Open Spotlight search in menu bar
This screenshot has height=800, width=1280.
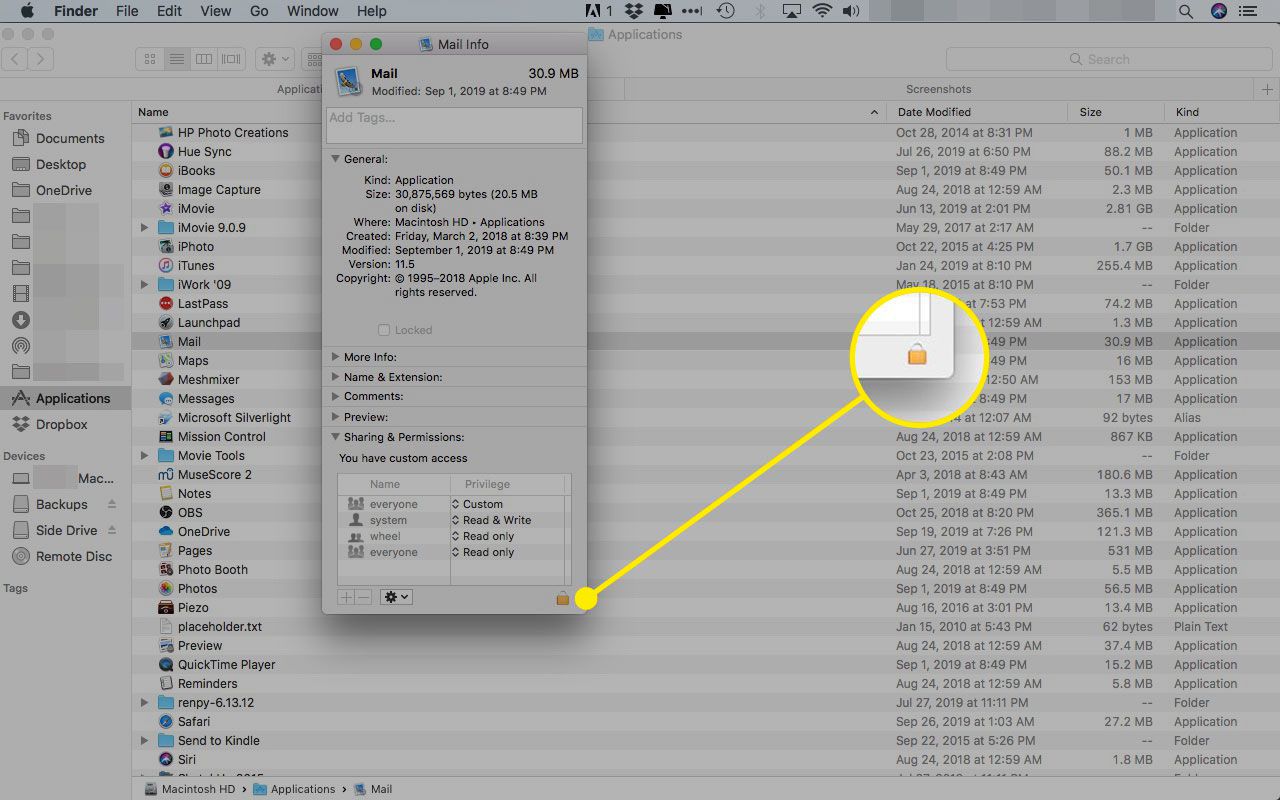(x=1185, y=12)
